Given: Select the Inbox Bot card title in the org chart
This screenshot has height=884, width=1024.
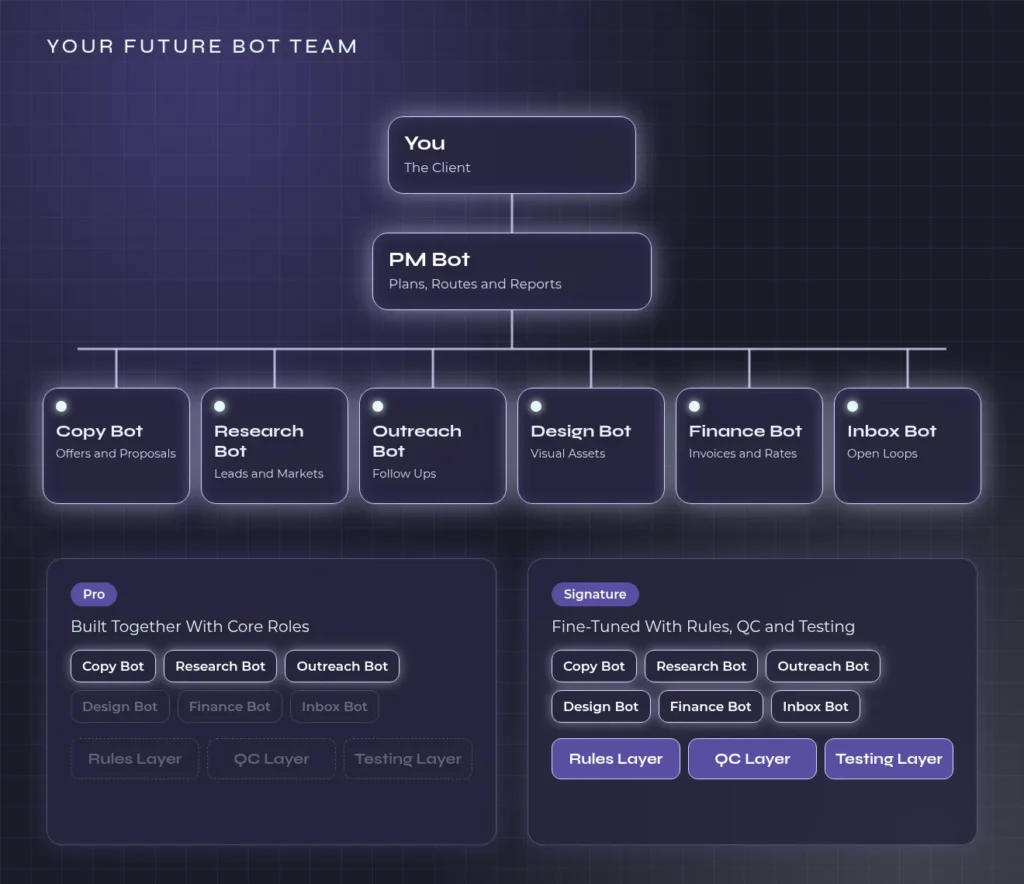Looking at the screenshot, I should tap(891, 432).
